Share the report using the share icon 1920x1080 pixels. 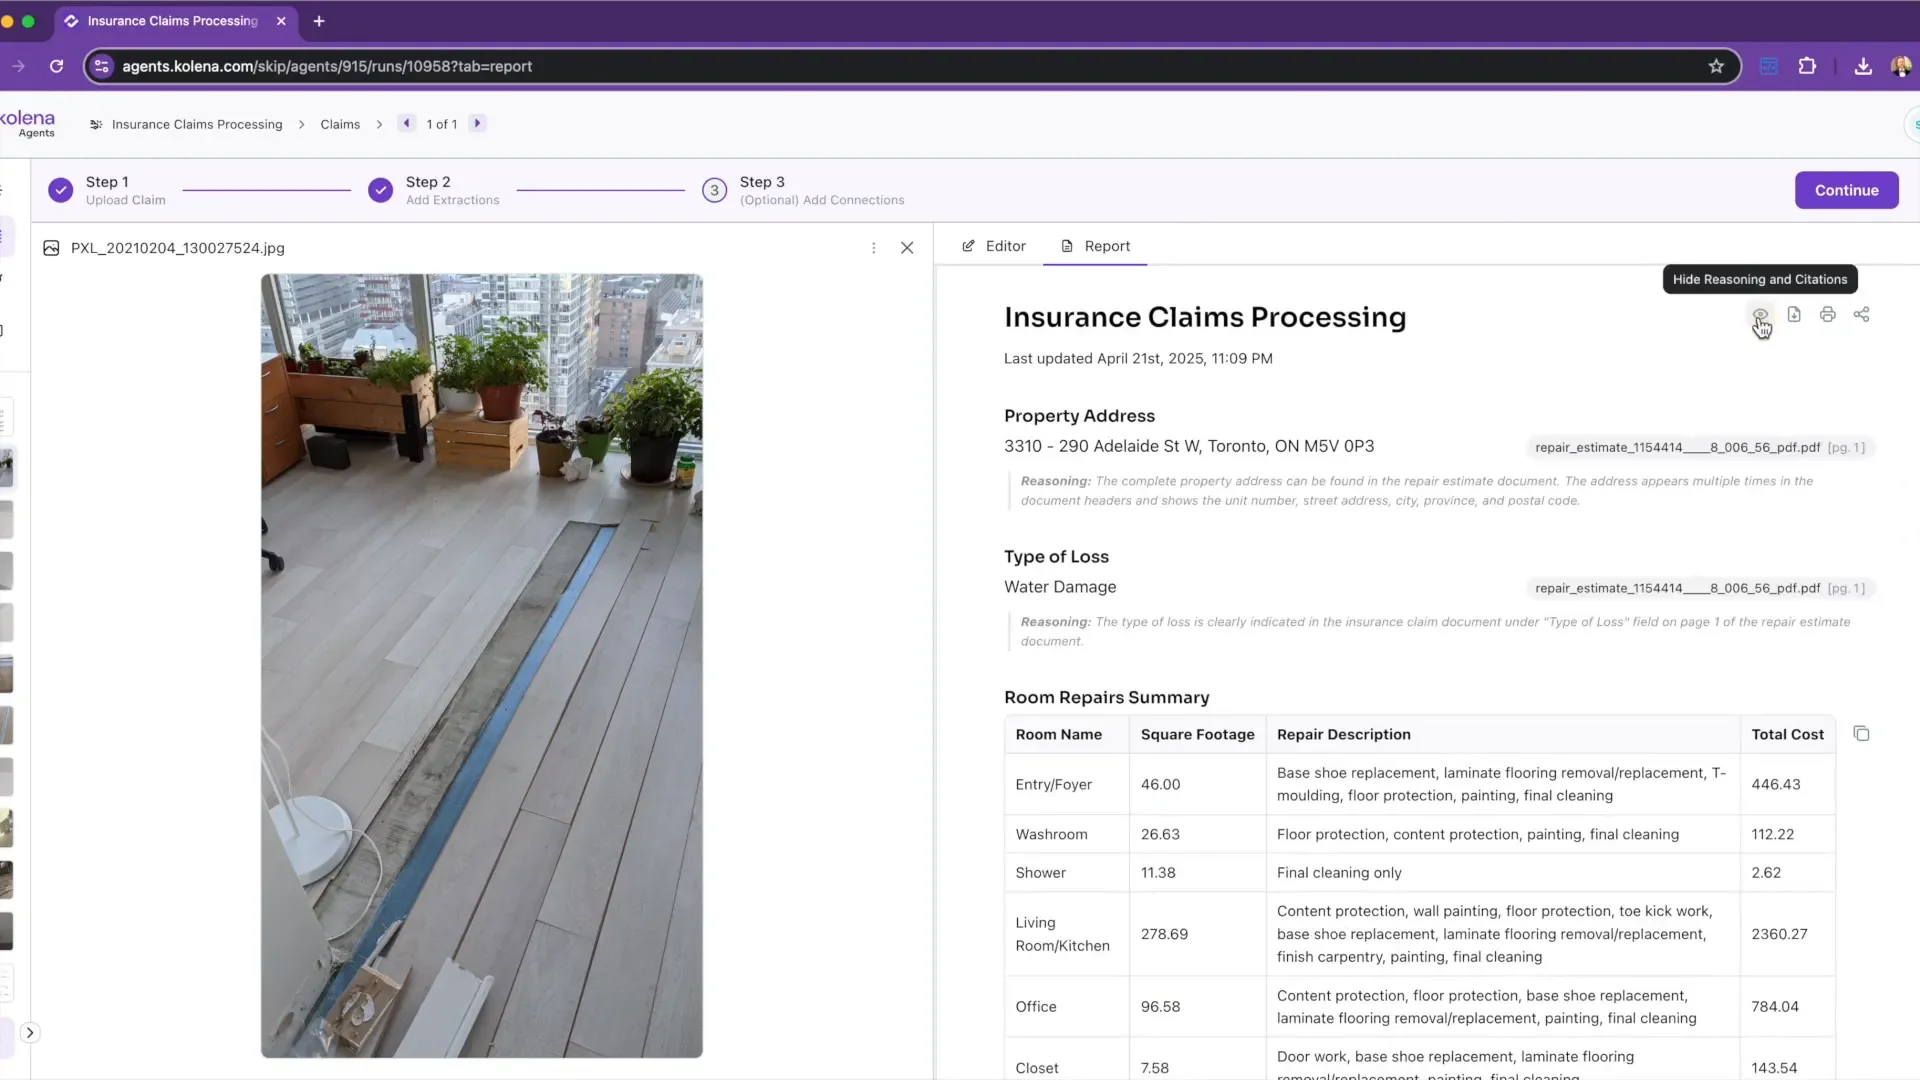pyautogui.click(x=1862, y=314)
